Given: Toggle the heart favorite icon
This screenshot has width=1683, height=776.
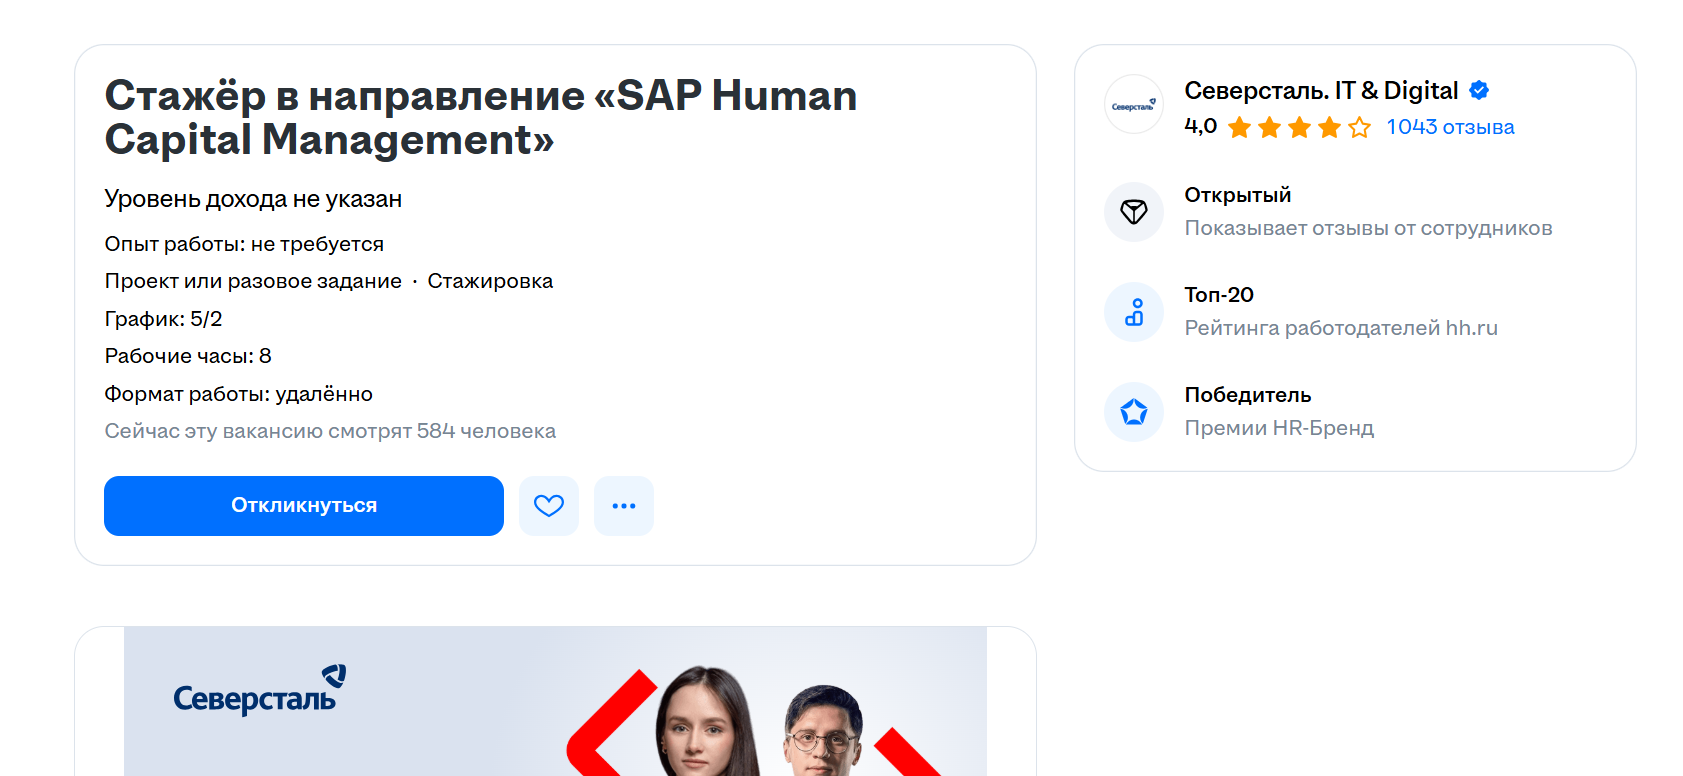Looking at the screenshot, I should 549,506.
